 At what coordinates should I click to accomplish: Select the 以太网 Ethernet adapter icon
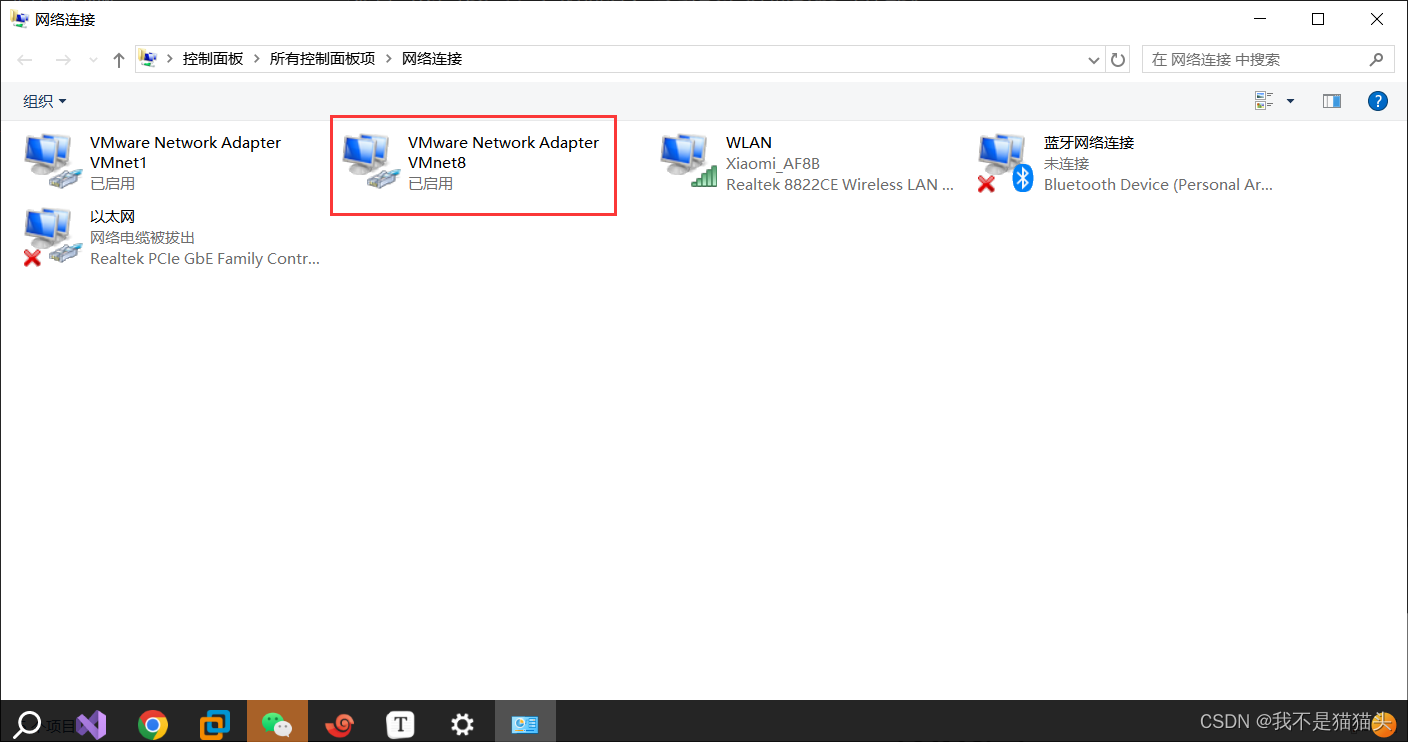pyautogui.click(x=51, y=237)
